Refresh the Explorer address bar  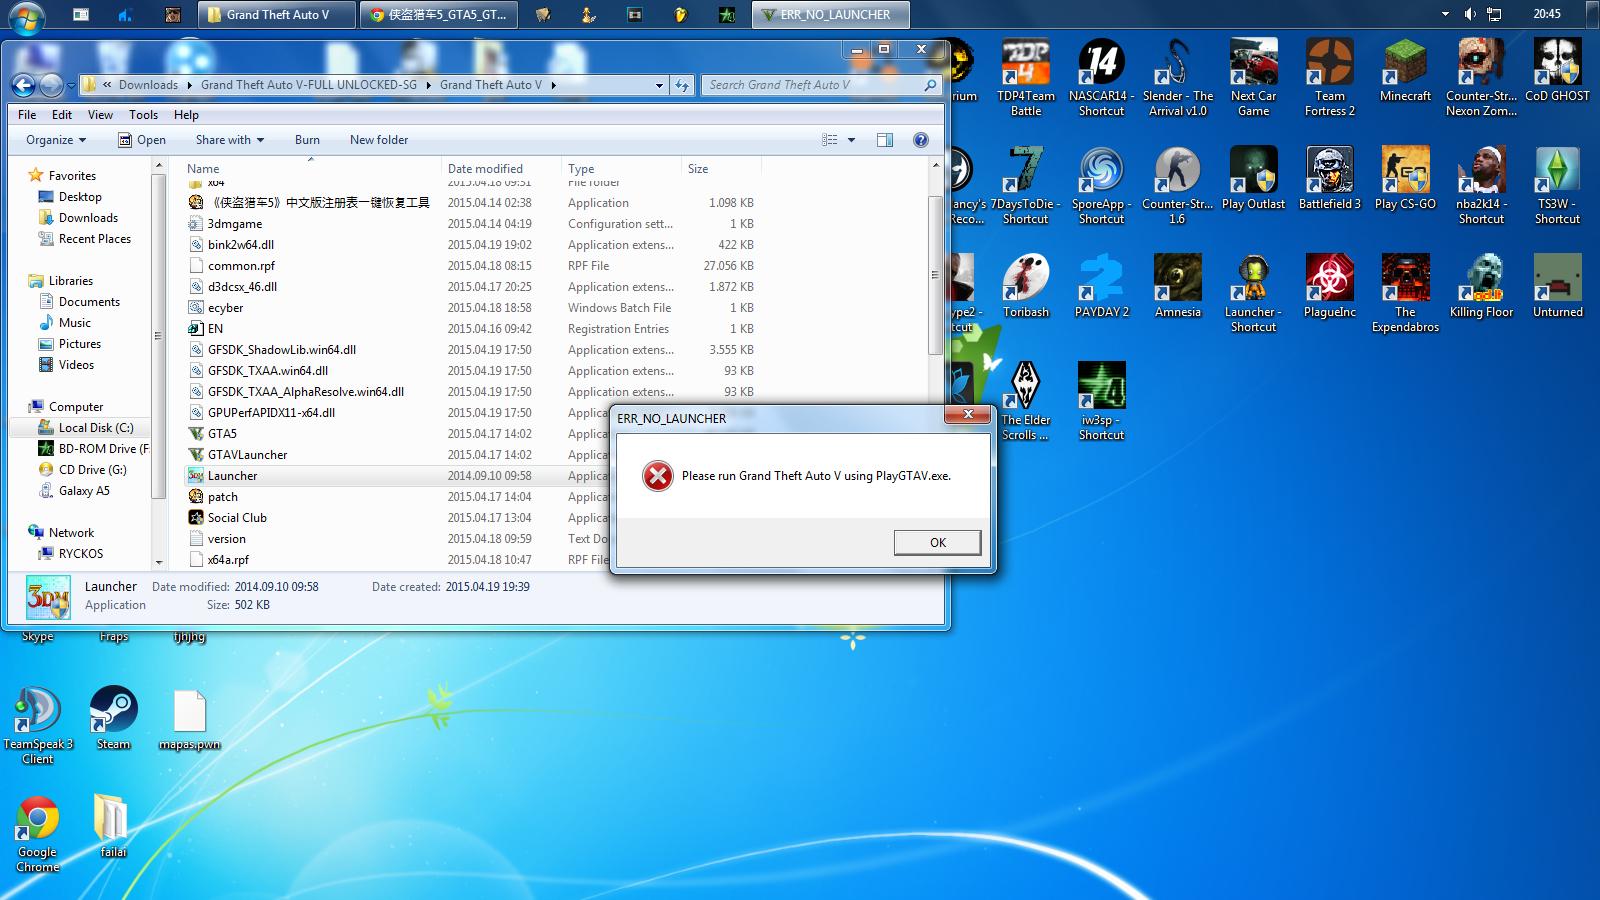682,85
